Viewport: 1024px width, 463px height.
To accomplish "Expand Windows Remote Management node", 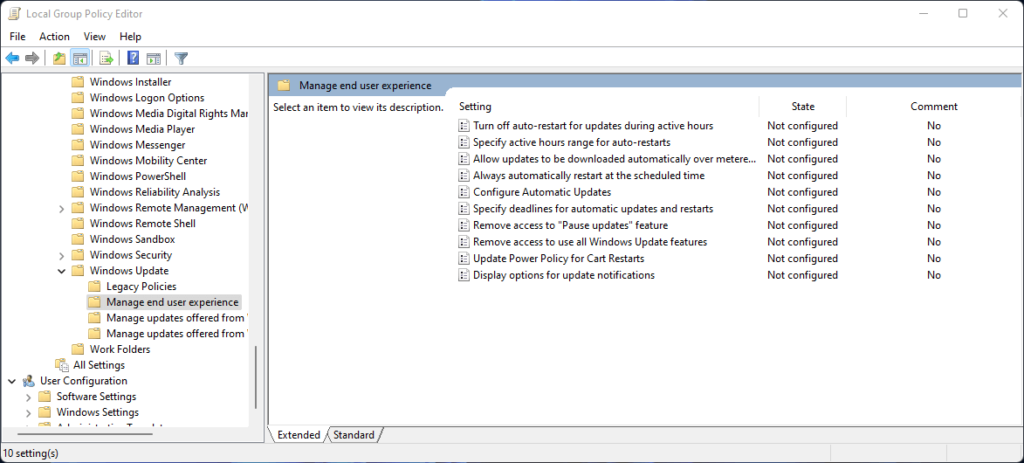I will click(61, 208).
